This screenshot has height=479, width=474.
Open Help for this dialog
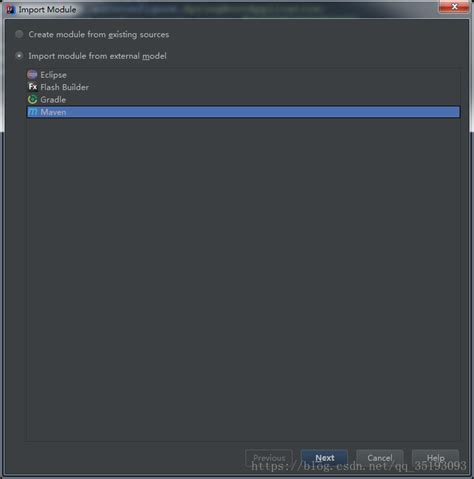pyautogui.click(x=435, y=458)
